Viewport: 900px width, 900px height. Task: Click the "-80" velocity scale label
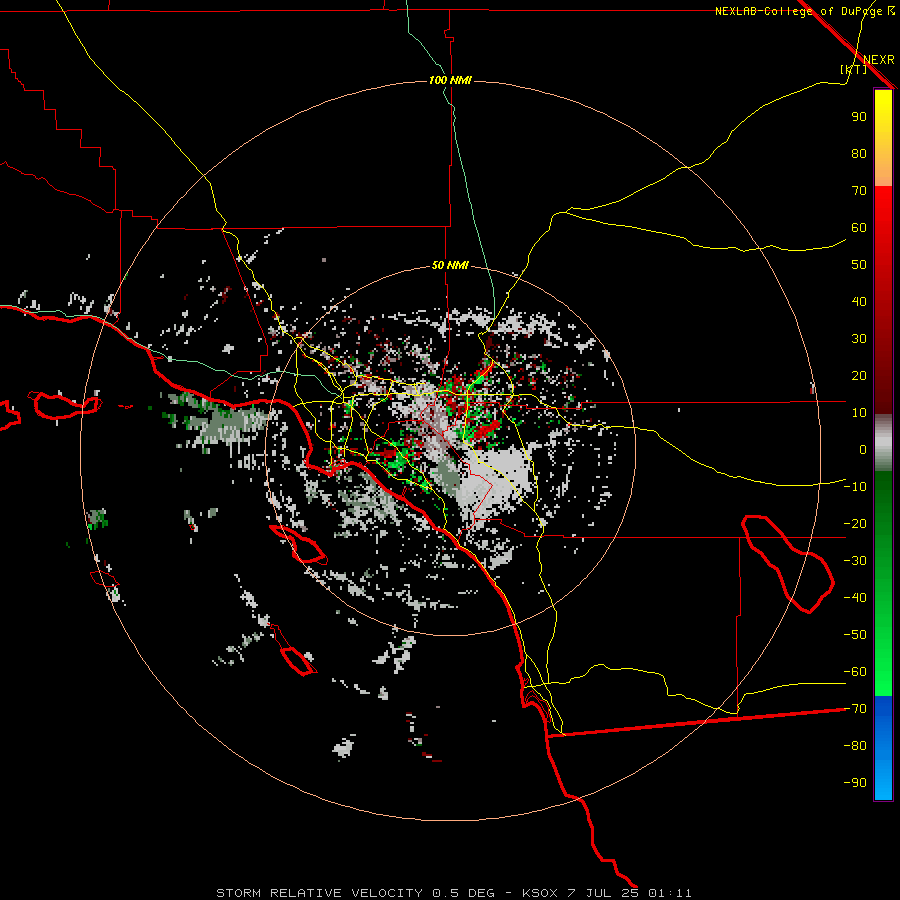pyautogui.click(x=855, y=746)
